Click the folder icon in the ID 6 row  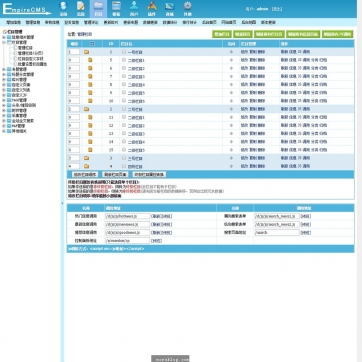(x=90, y=68)
